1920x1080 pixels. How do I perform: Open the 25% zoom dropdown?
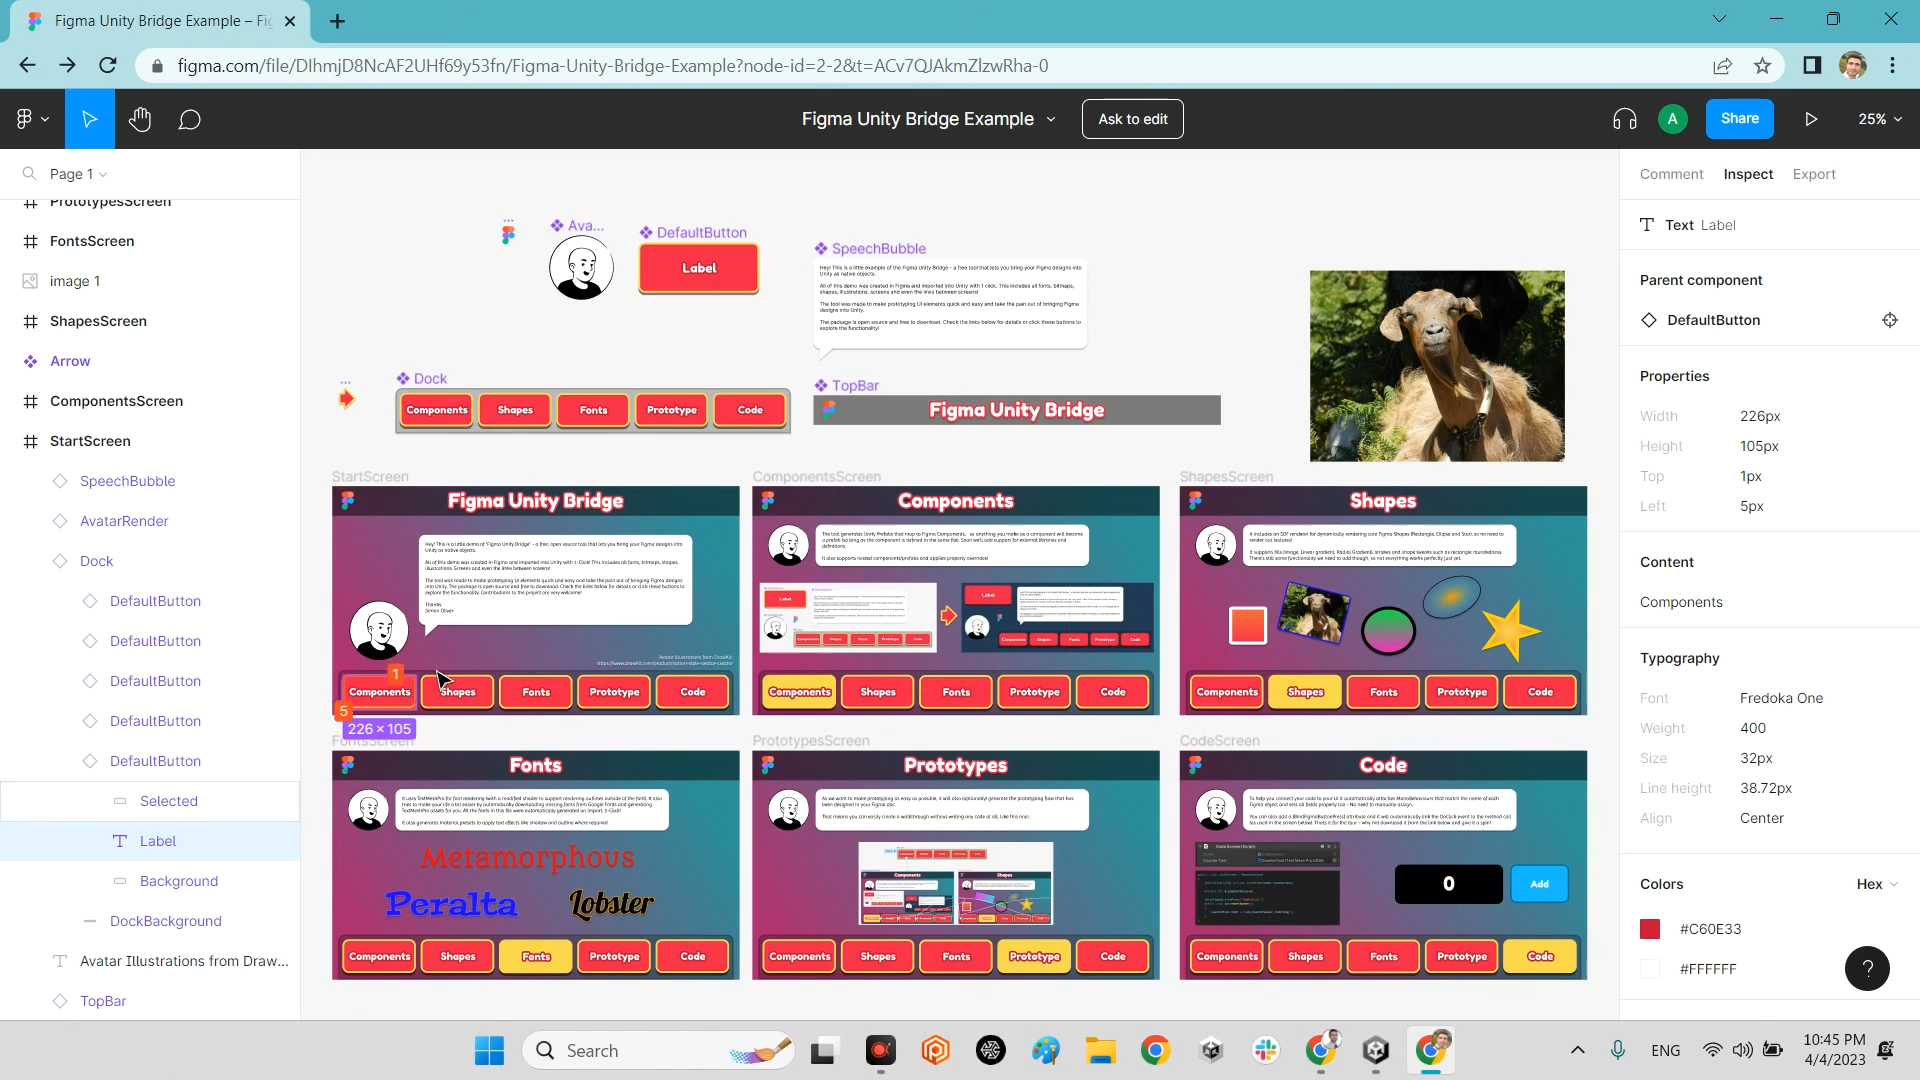pyautogui.click(x=1880, y=119)
